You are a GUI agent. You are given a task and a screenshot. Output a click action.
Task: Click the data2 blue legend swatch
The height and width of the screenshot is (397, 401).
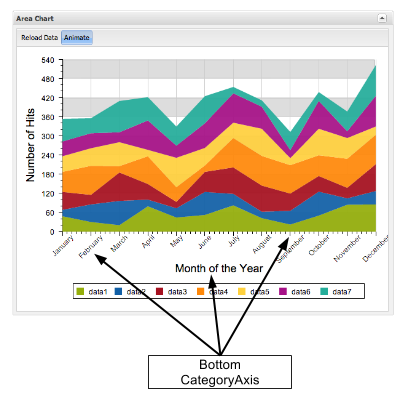119,292
